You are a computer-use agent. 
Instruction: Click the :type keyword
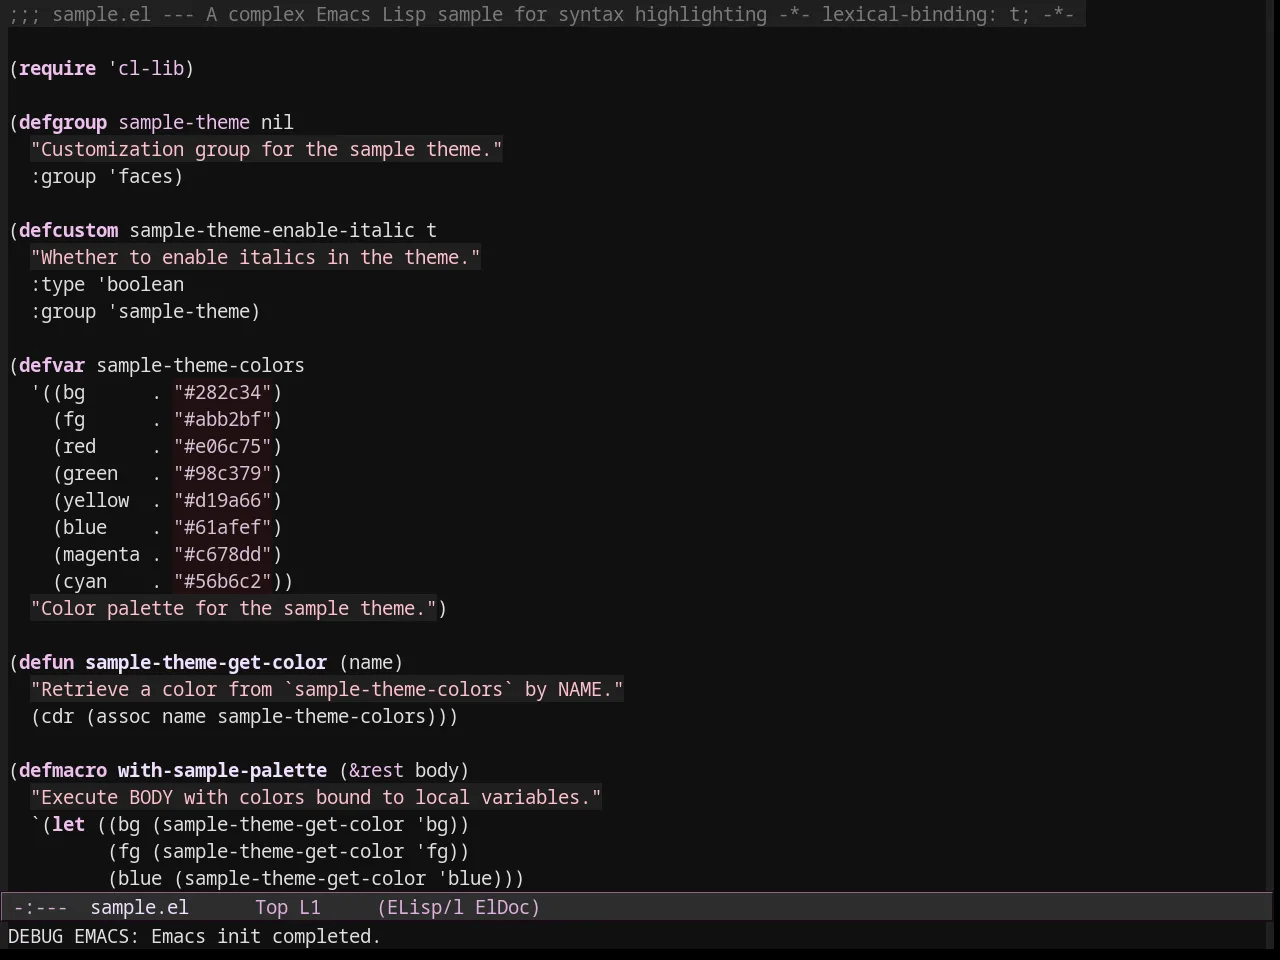(x=57, y=284)
